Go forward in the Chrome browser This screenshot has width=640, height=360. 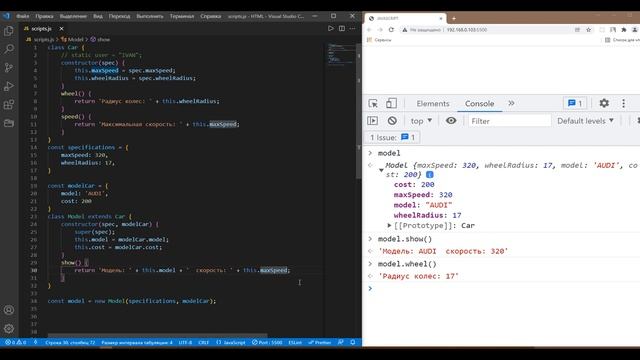click(380, 30)
